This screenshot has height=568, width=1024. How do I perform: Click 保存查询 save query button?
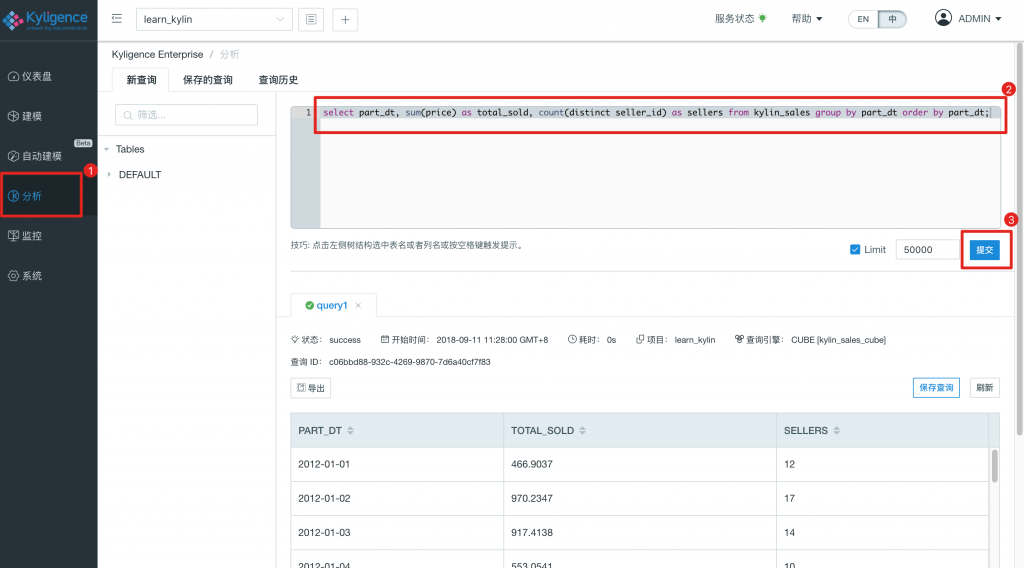coord(936,387)
